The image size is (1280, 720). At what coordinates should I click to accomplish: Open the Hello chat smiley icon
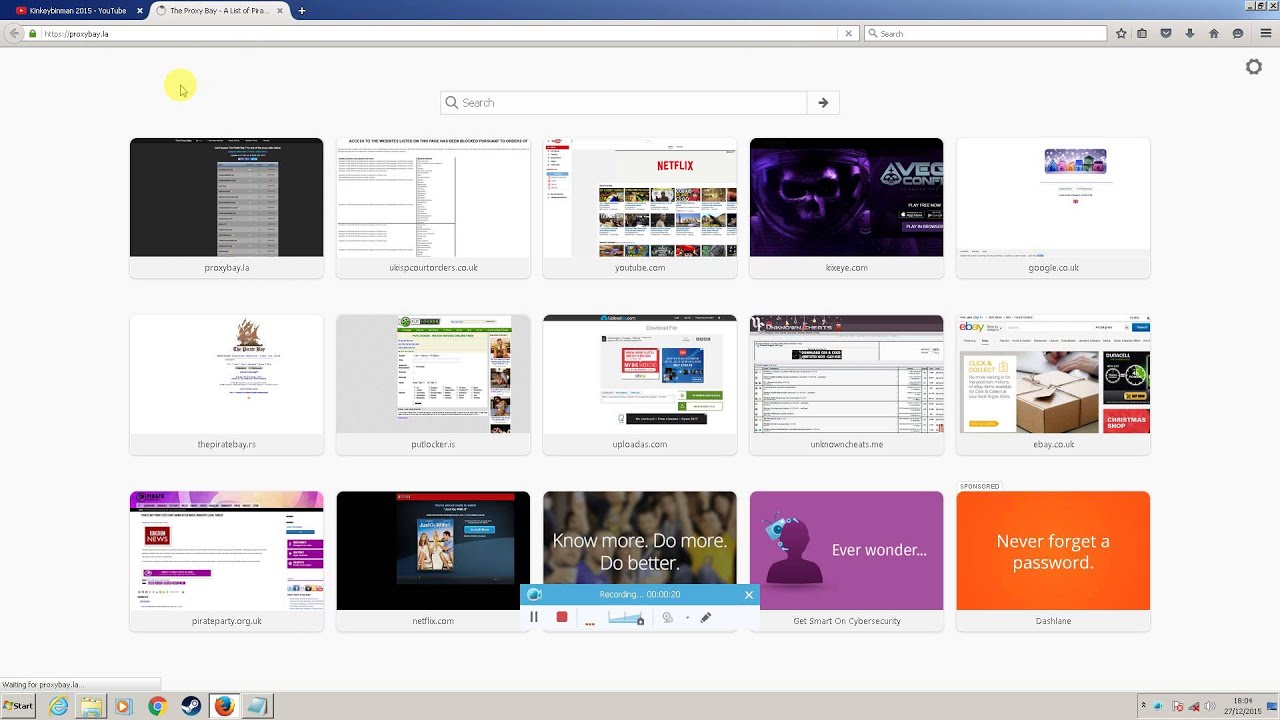[x=1238, y=33]
